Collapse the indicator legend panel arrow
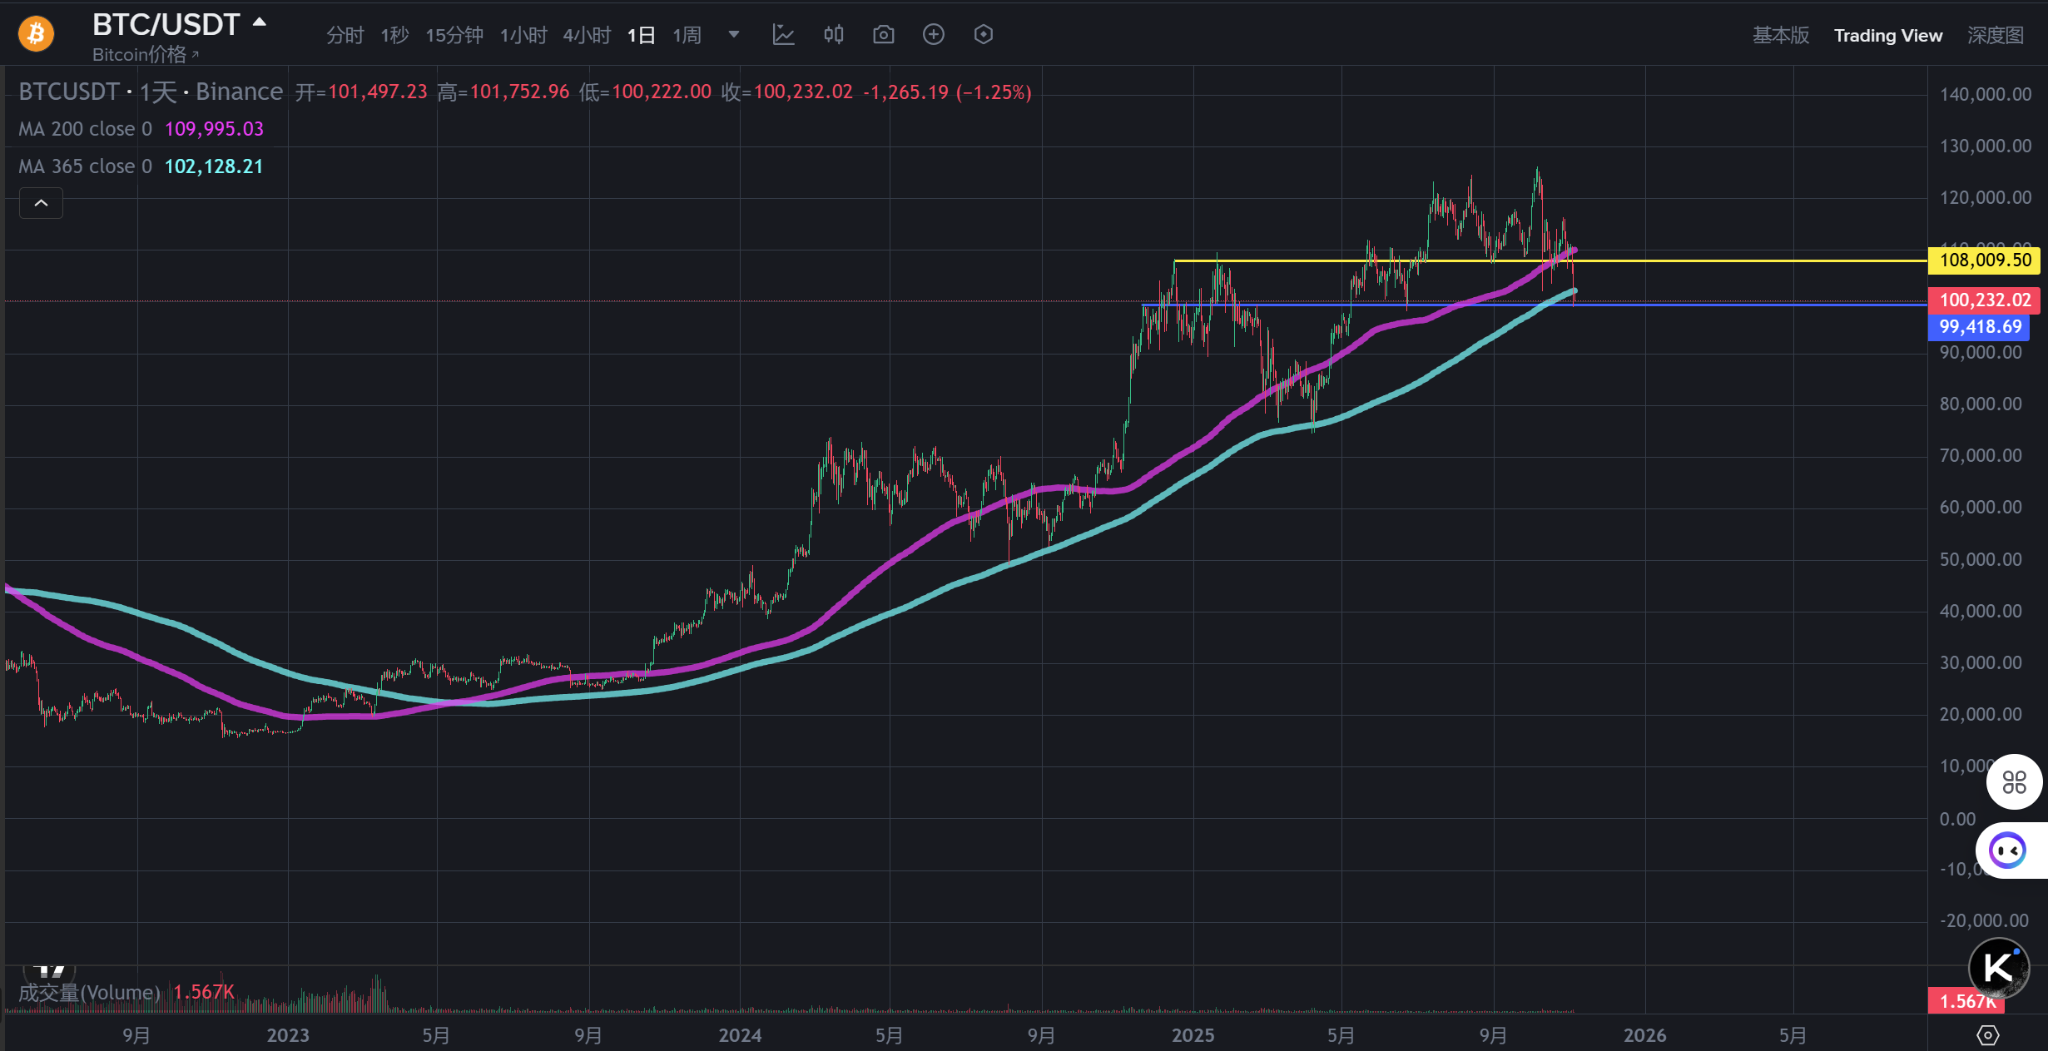This screenshot has width=2048, height=1051. click(x=41, y=202)
